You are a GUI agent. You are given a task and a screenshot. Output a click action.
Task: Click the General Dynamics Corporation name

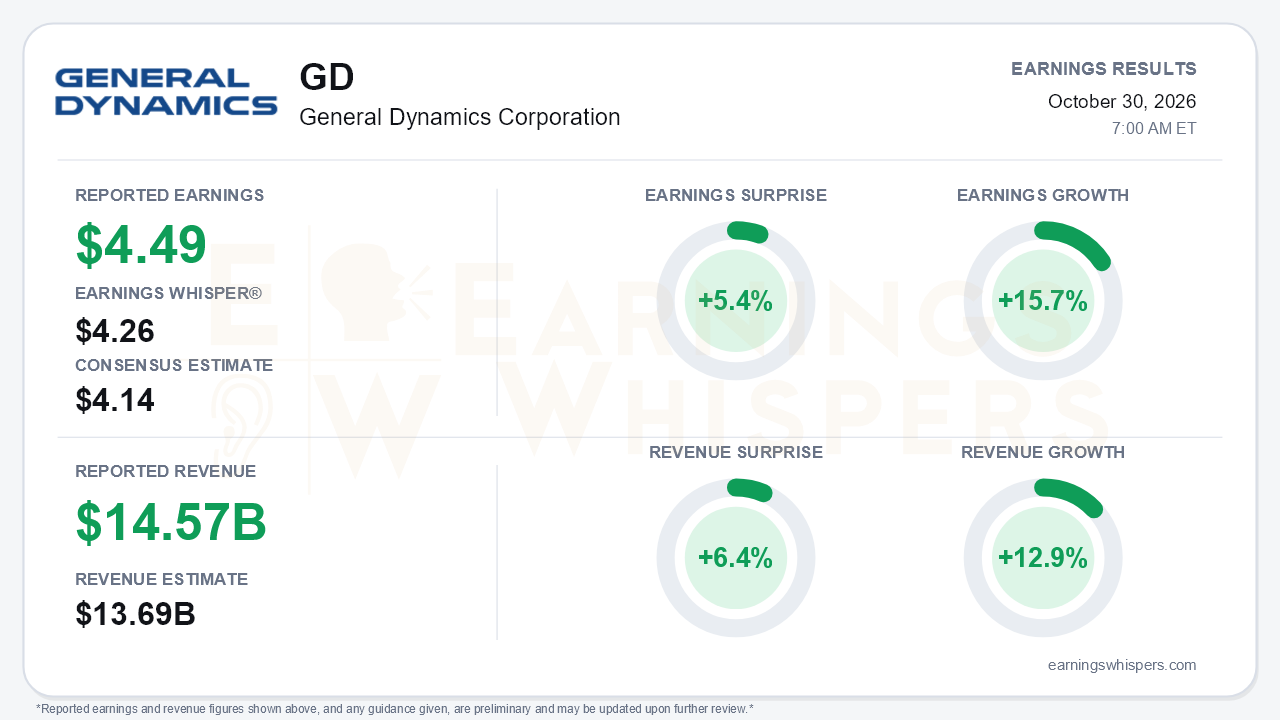(x=460, y=117)
